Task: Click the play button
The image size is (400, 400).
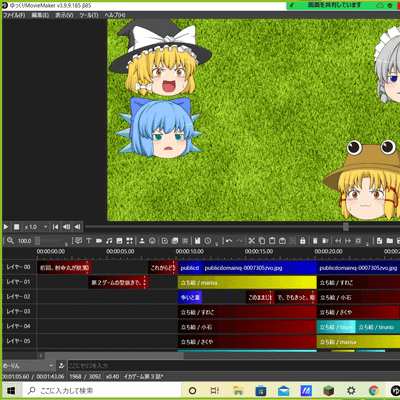Action: pos(6,227)
